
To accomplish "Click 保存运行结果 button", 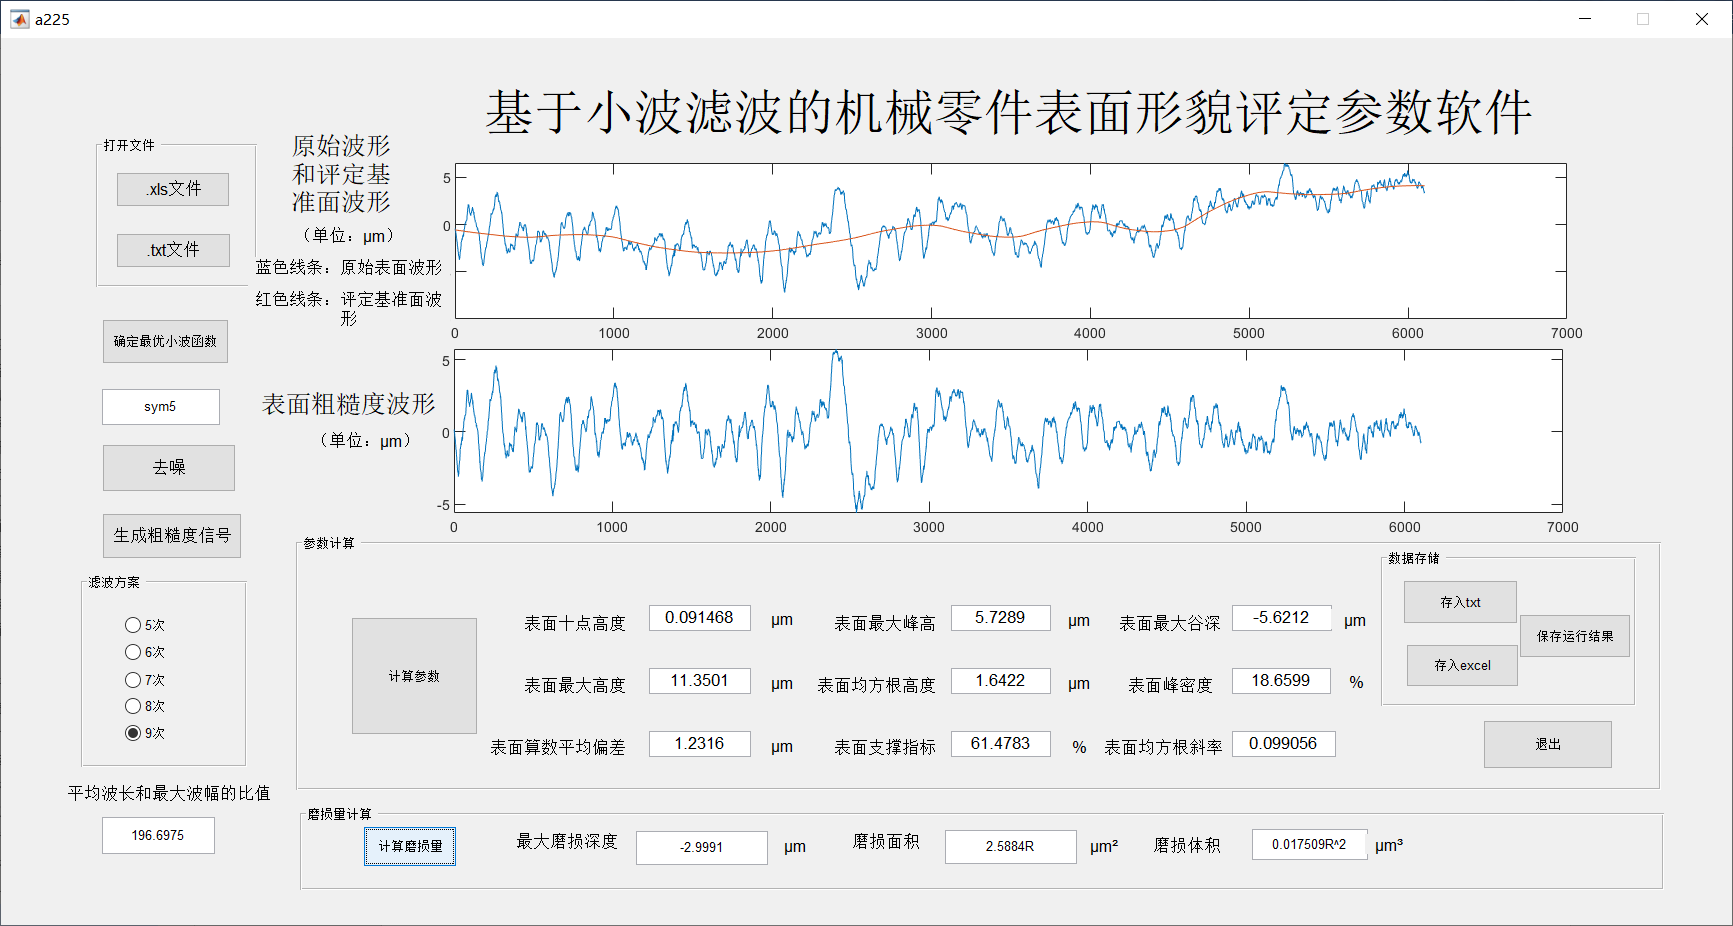I will 1575,636.
